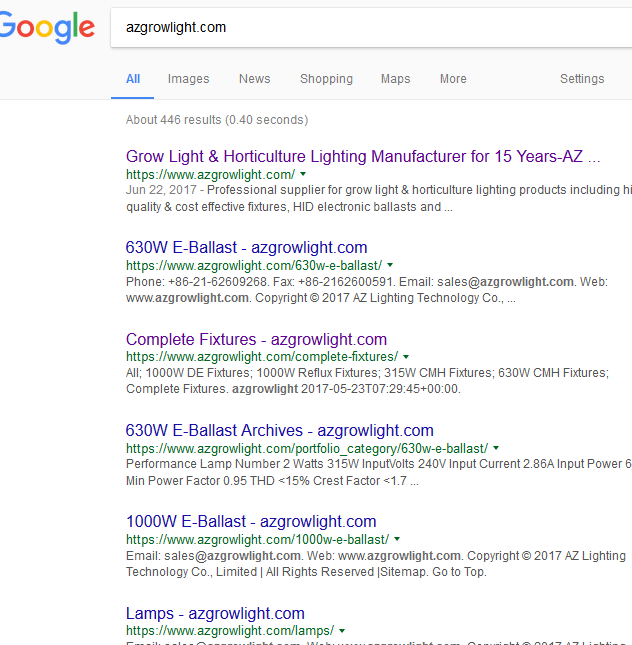The width and height of the screenshot is (632, 645).
Task: Select the All tab
Action: tap(133, 79)
